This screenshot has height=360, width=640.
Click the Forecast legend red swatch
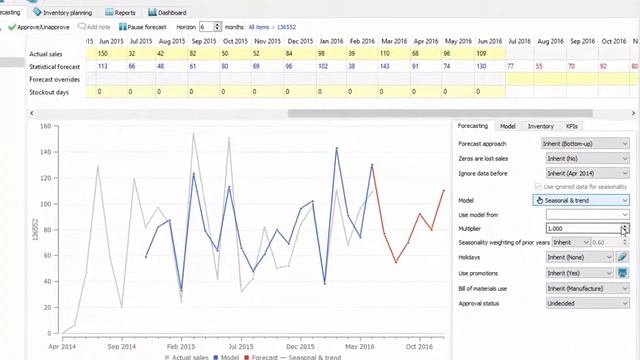(246, 358)
